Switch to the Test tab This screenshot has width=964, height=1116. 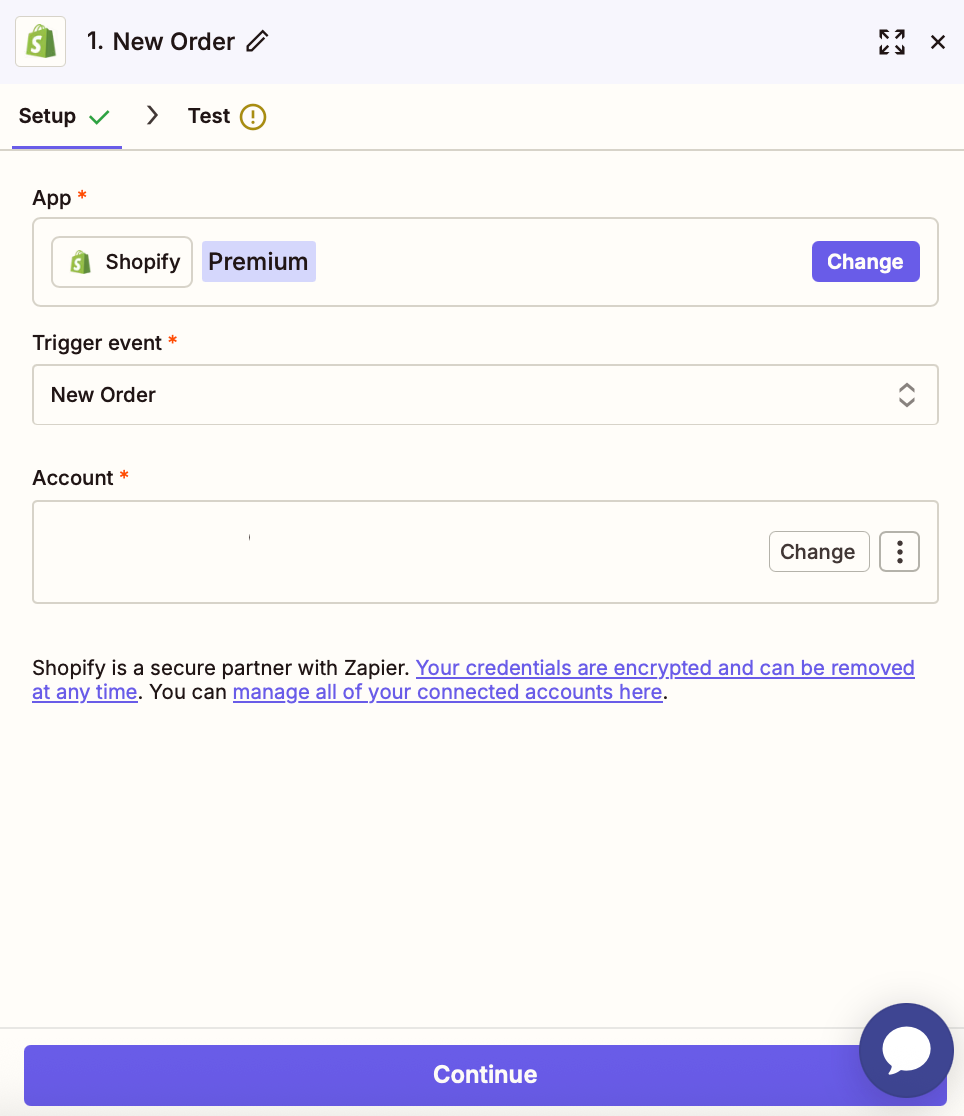[x=209, y=116]
